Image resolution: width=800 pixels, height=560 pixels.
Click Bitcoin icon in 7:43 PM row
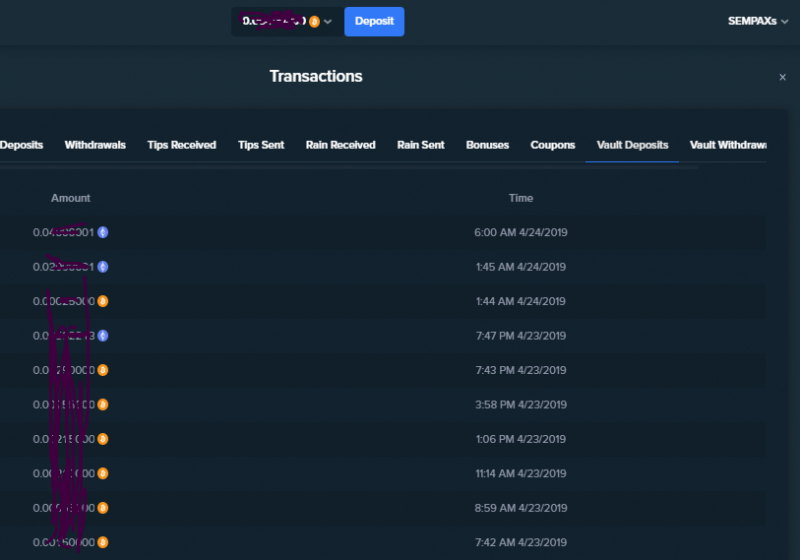pos(103,370)
